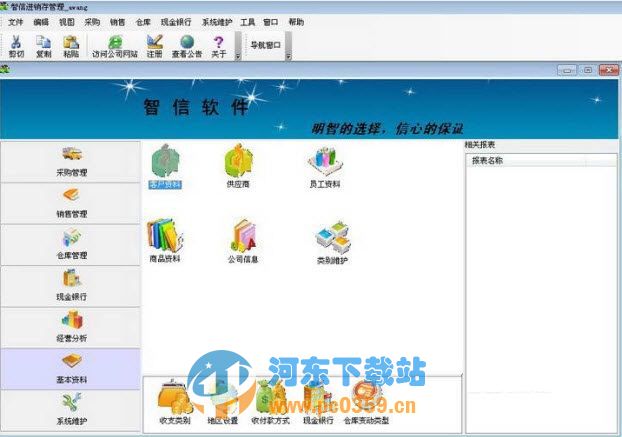Click the 注册 (register) toolbar icon
Image resolution: width=622 pixels, height=437 pixels.
point(154,46)
